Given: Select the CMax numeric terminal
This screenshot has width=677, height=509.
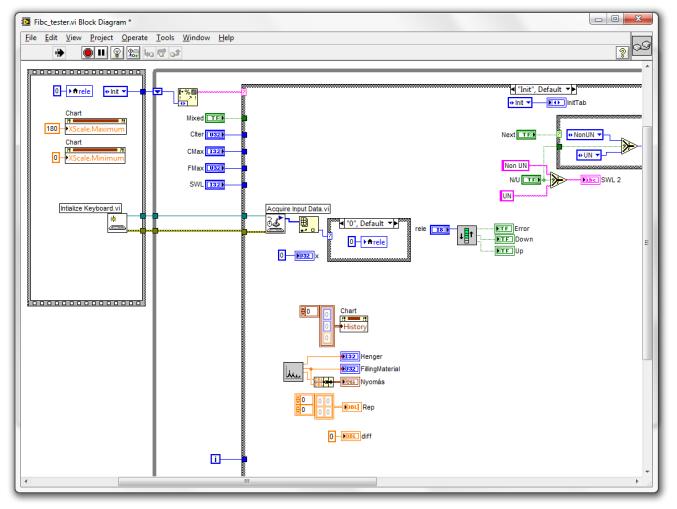Looking at the screenshot, I should pyautogui.click(x=215, y=152).
